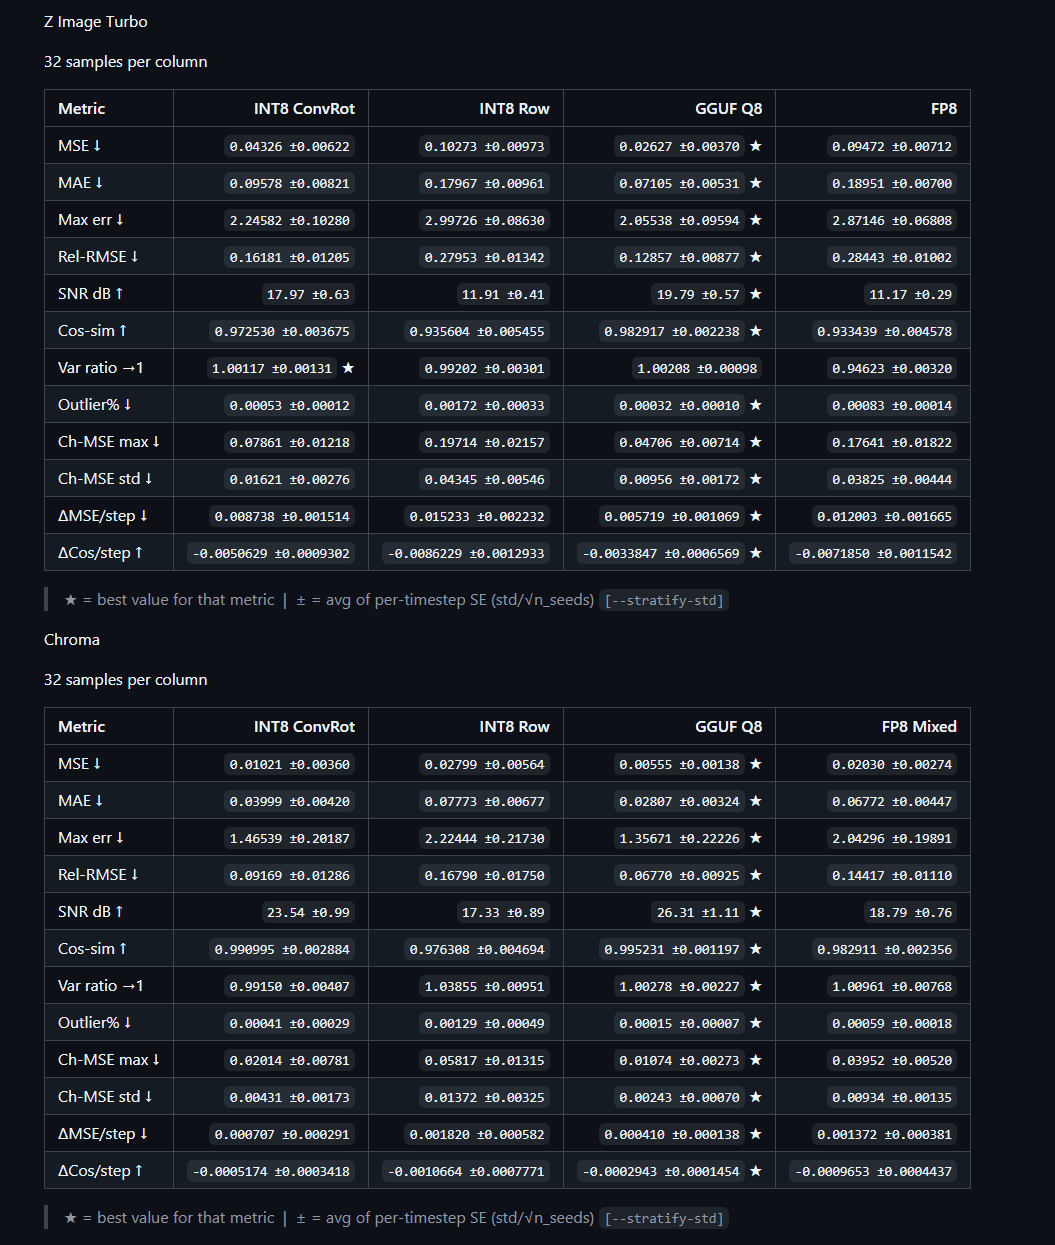Click star beside Z Image SNR dB 19.79 value
The image size is (1055, 1245).
(x=755, y=294)
